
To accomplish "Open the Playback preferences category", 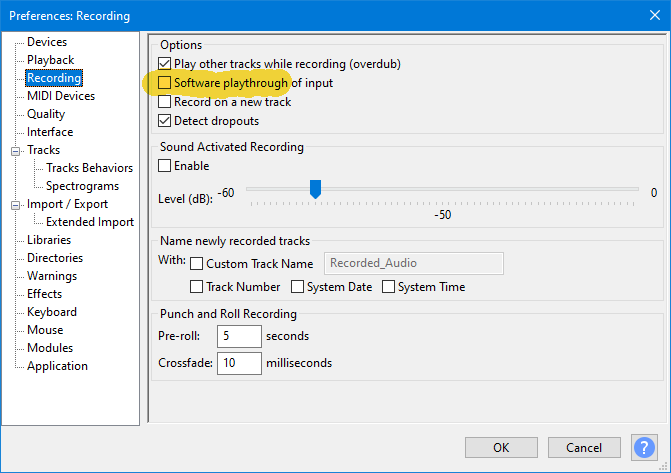I will [x=50, y=60].
